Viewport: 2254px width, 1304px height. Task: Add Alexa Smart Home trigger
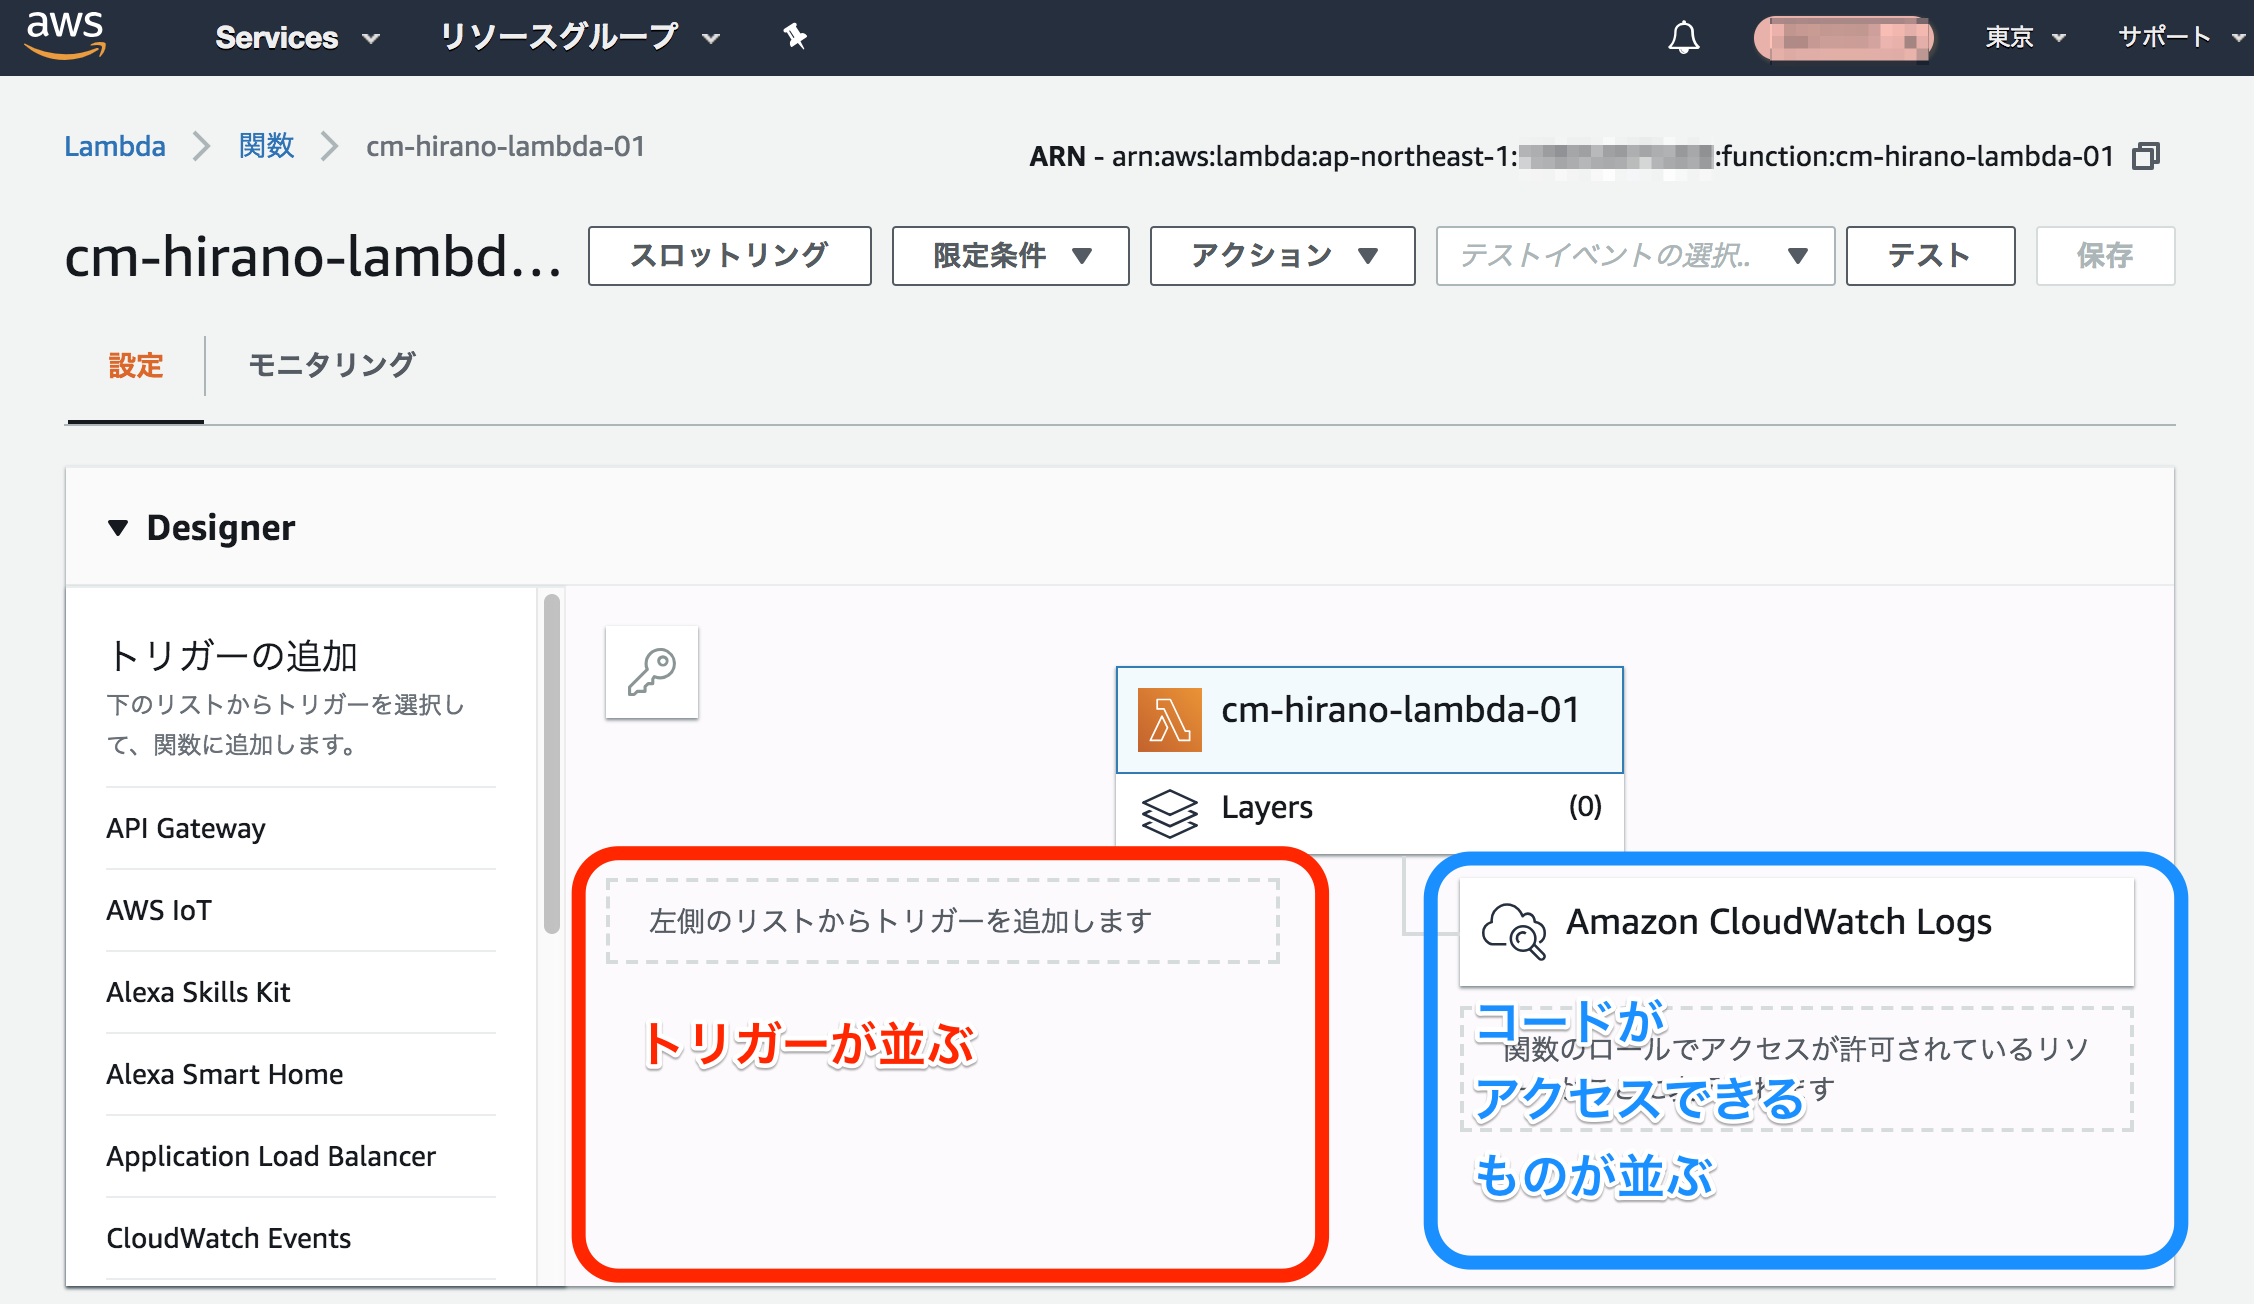pos(301,1074)
